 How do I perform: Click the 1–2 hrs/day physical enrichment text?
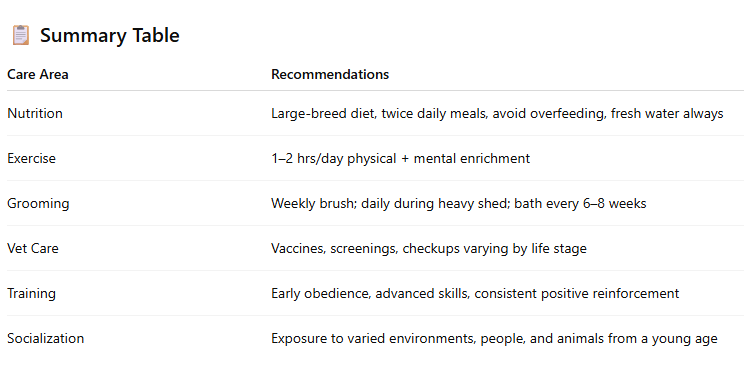(400, 158)
